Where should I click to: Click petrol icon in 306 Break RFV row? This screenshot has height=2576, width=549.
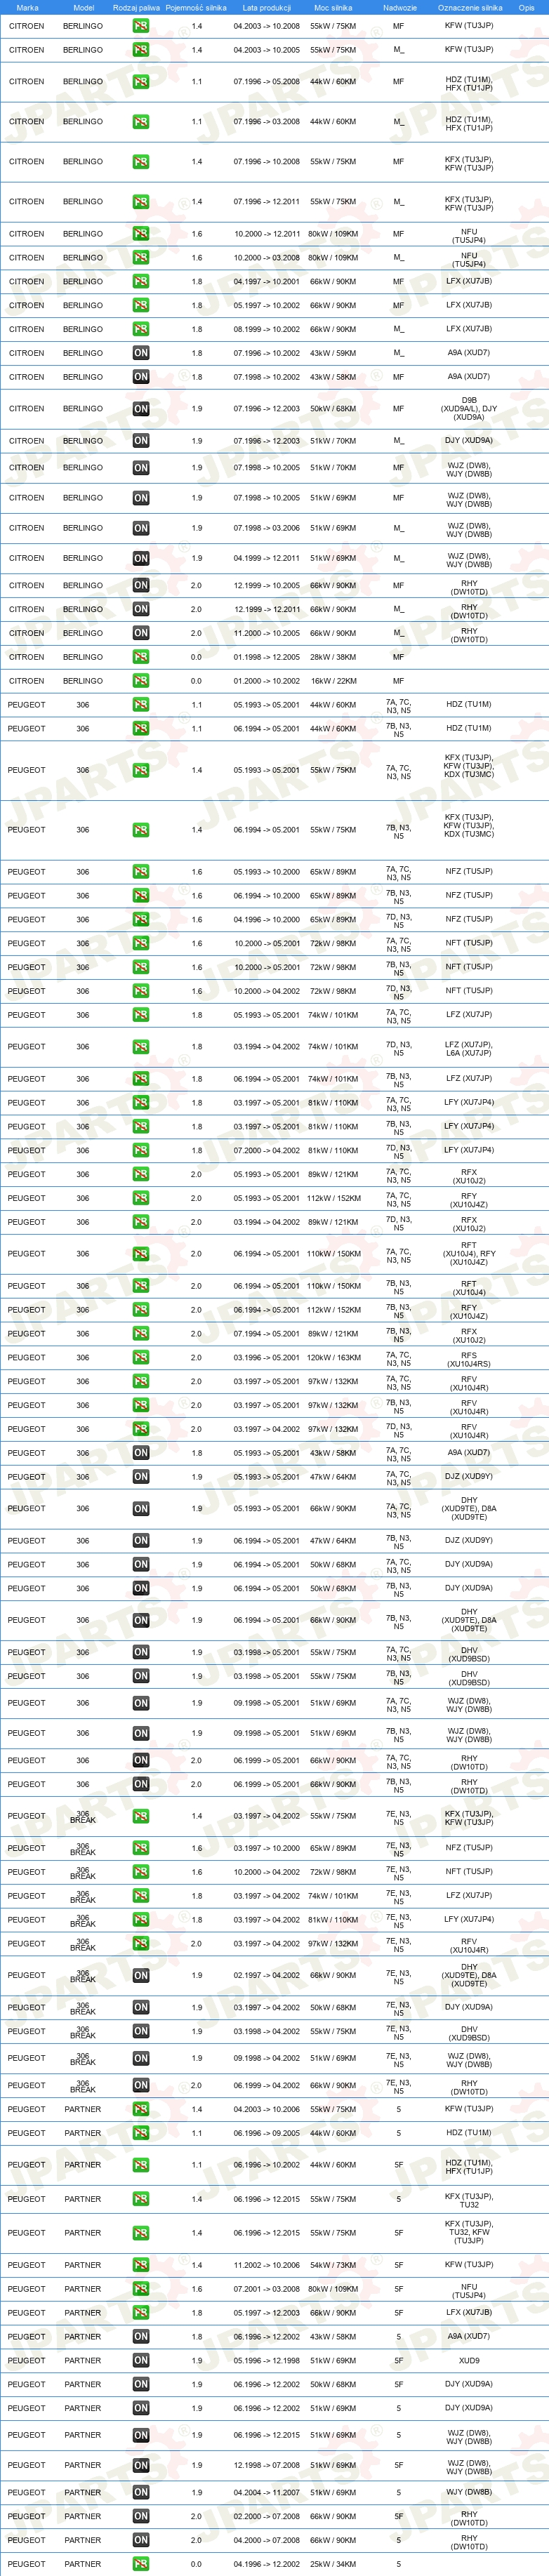[x=141, y=1944]
